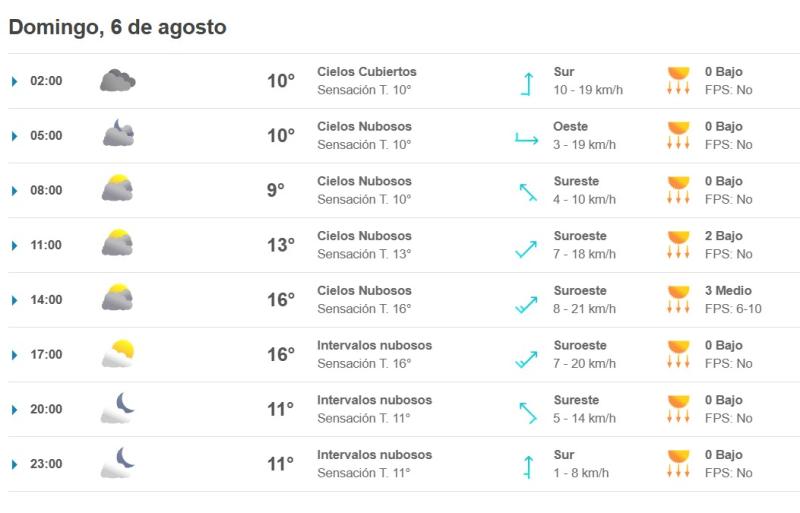Click the 3 Medio UV label
This screenshot has width=800, height=513.
click(x=728, y=291)
